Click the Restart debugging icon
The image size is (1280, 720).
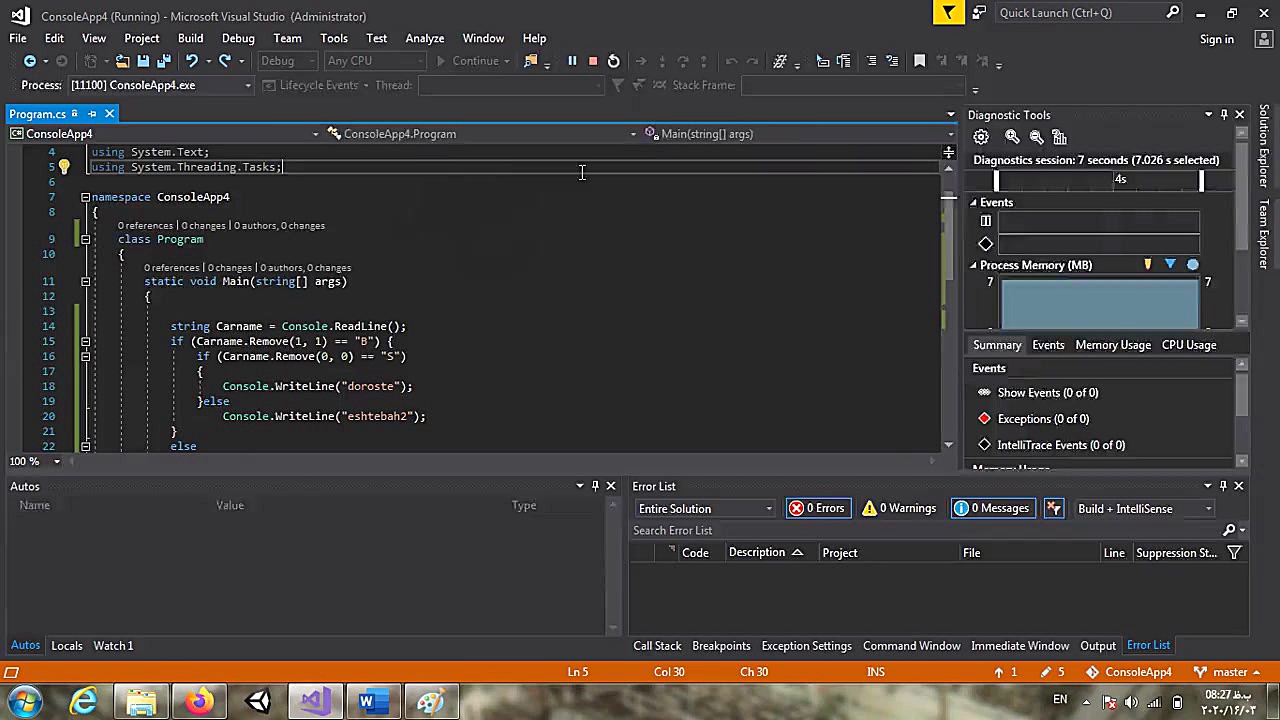pyautogui.click(x=614, y=61)
